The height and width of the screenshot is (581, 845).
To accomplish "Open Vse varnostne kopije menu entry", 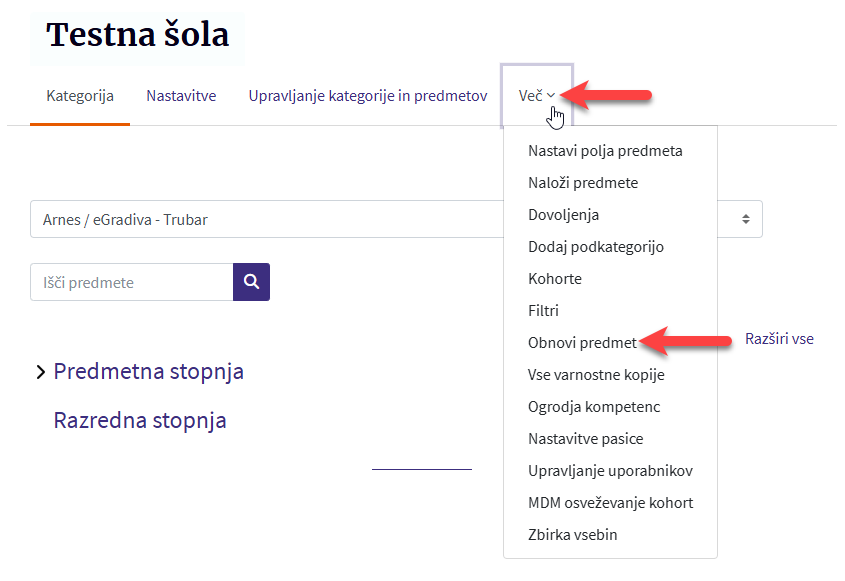I will point(596,375).
